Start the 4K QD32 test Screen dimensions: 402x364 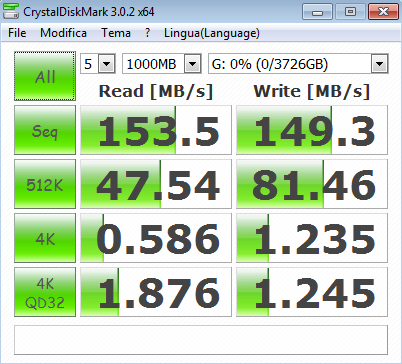tap(45, 292)
